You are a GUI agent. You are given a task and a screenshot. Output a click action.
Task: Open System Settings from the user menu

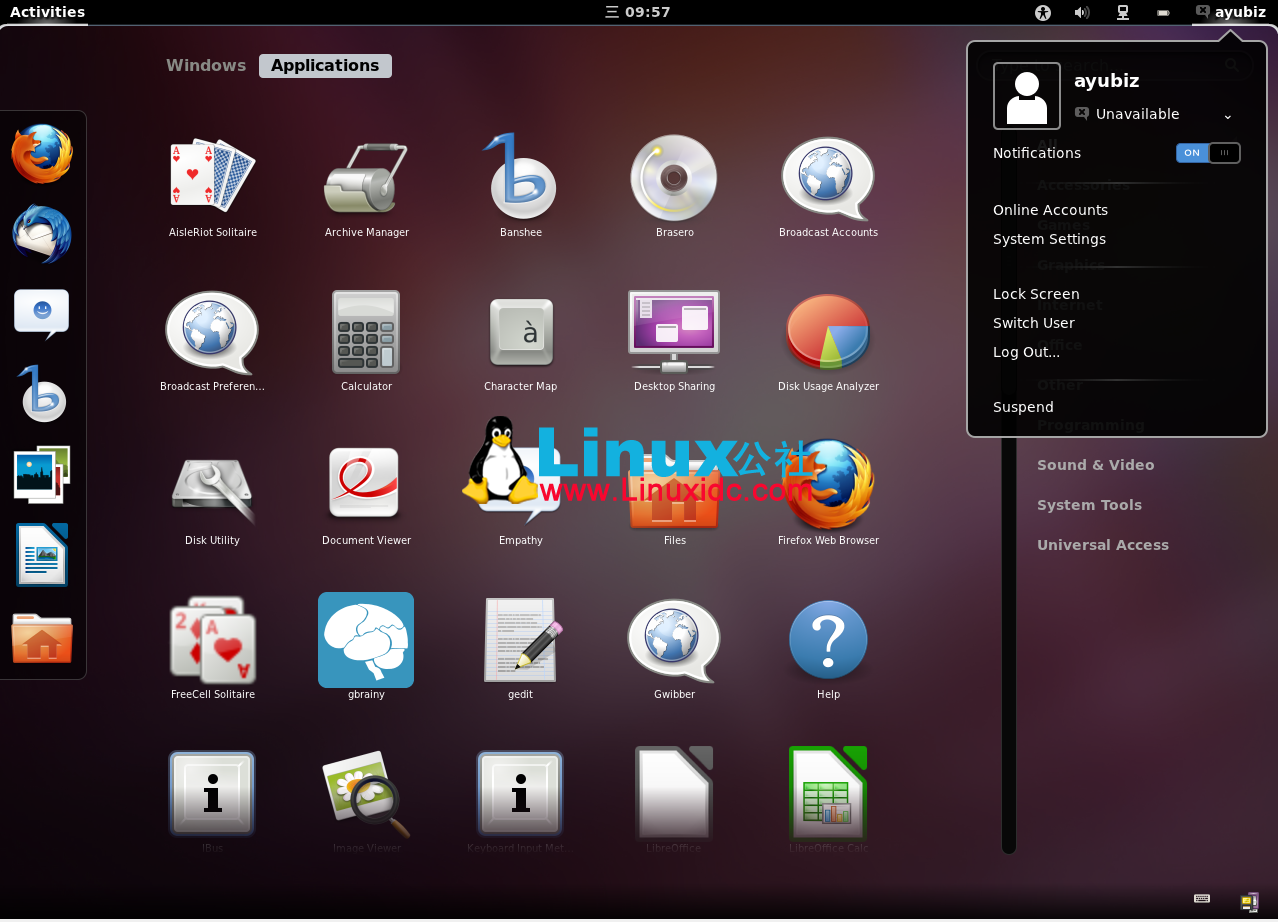click(x=1049, y=239)
